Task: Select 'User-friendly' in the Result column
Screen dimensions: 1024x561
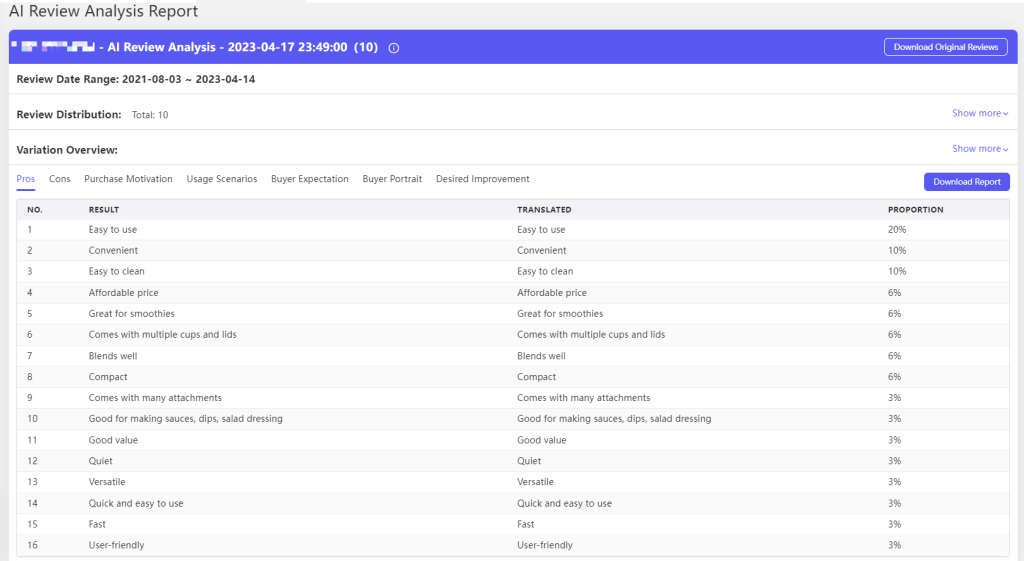Action: pos(116,545)
